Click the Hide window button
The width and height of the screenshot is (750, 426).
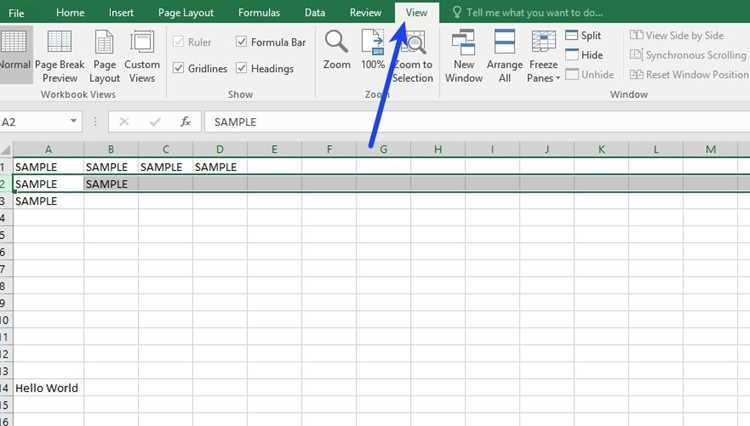(584, 55)
